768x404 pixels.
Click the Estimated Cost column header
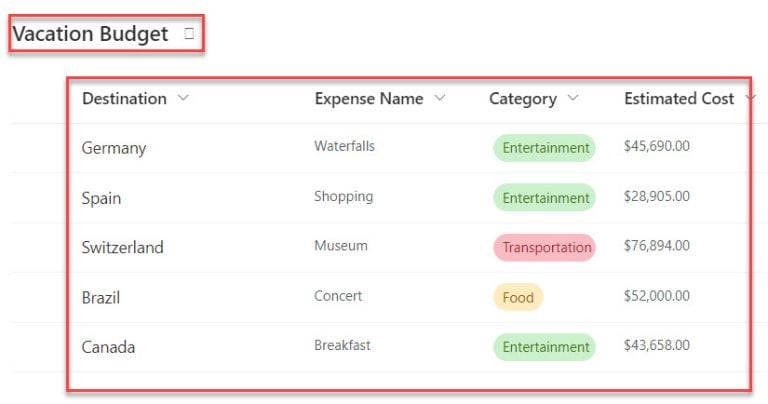click(679, 98)
